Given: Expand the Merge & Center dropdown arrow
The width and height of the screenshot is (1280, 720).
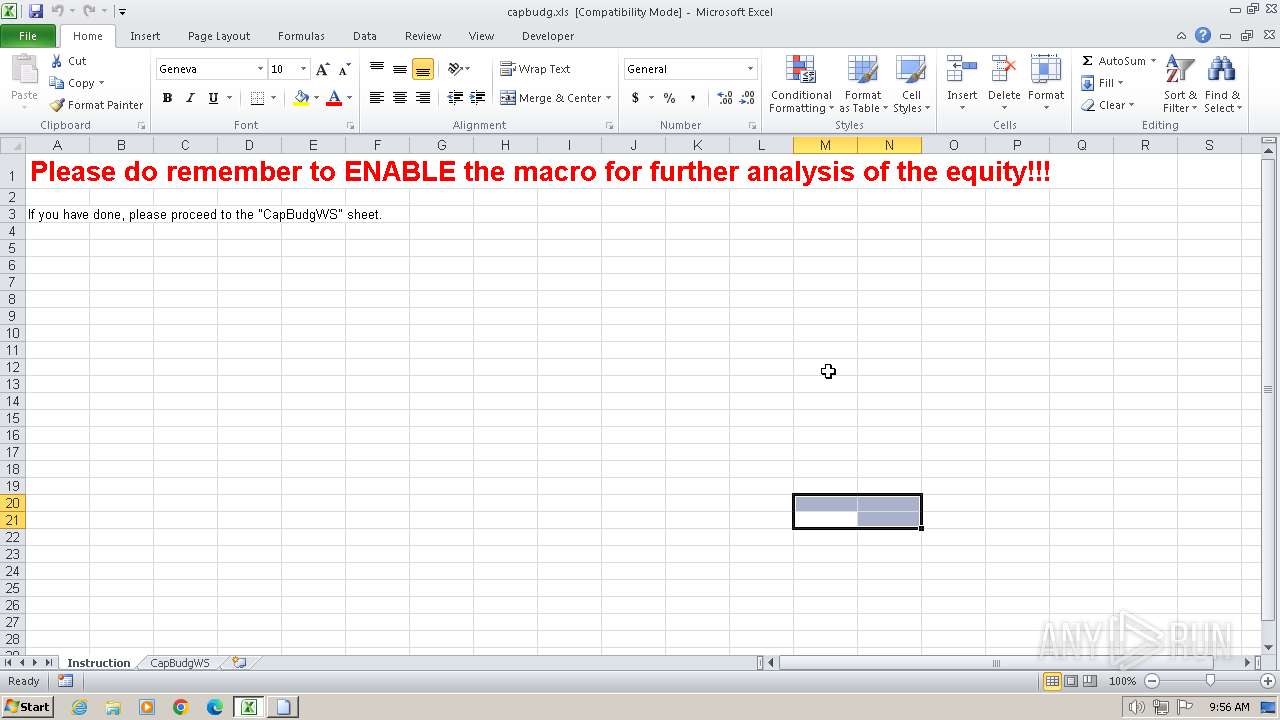Looking at the screenshot, I should (609, 98).
